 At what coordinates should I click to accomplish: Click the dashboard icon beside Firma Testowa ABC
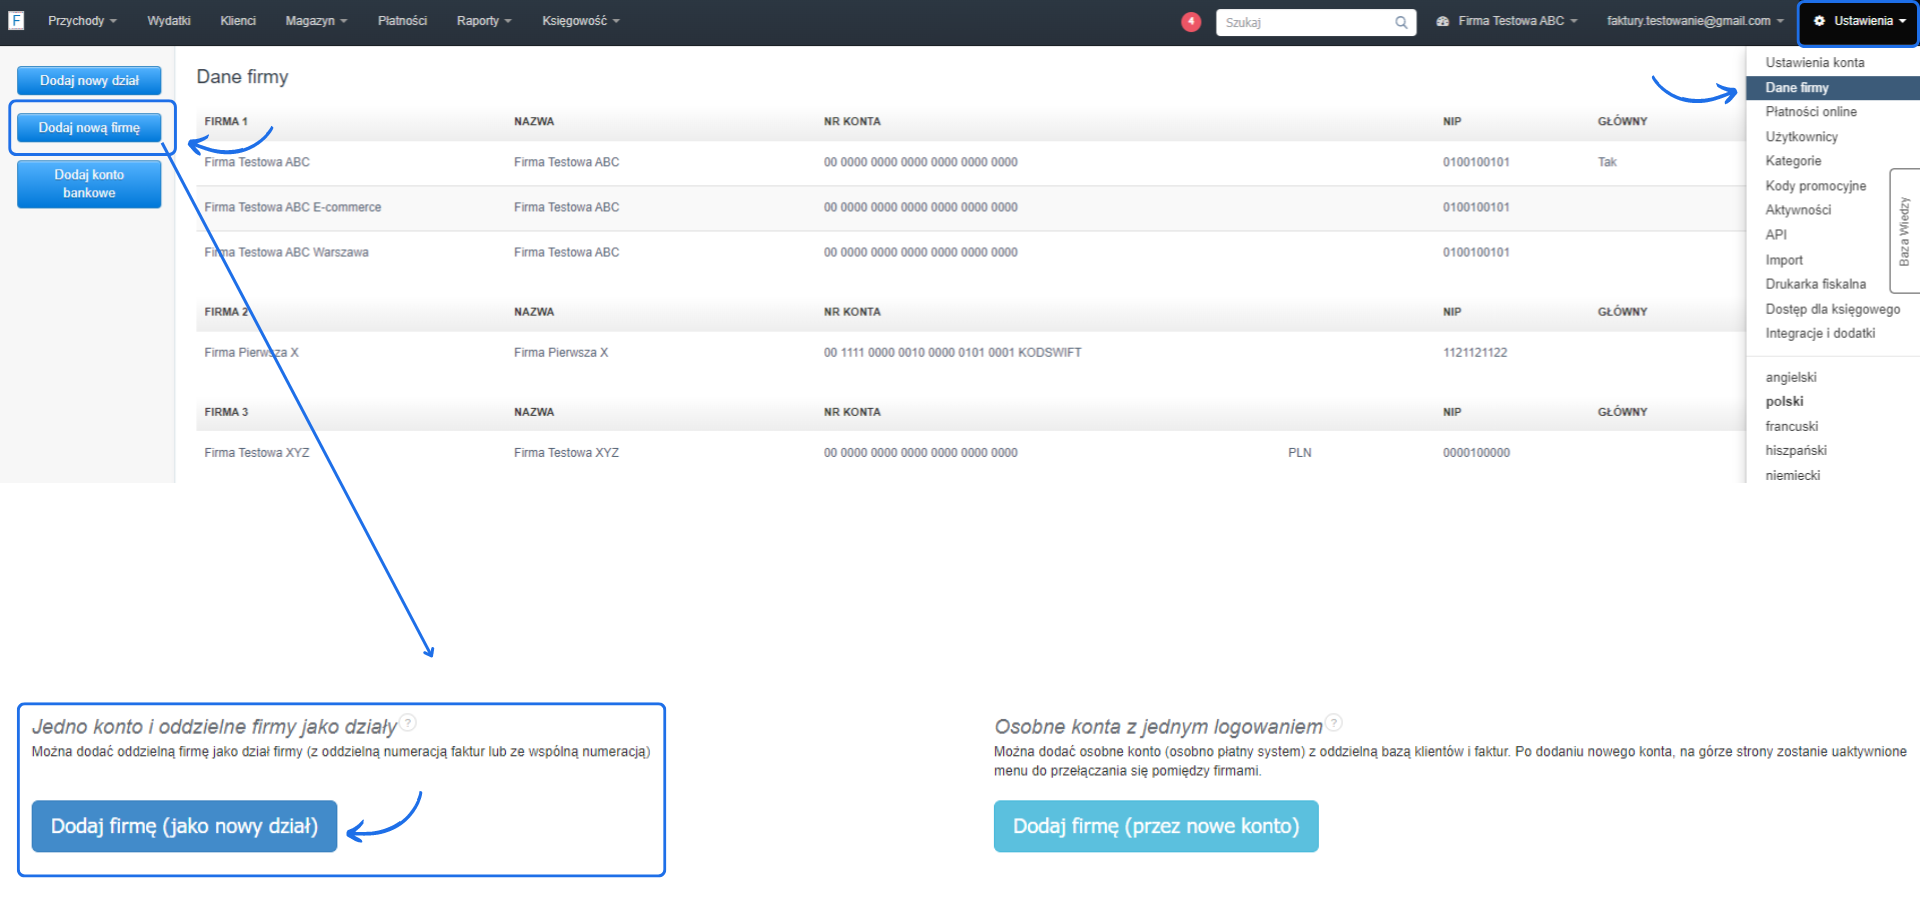click(1442, 21)
